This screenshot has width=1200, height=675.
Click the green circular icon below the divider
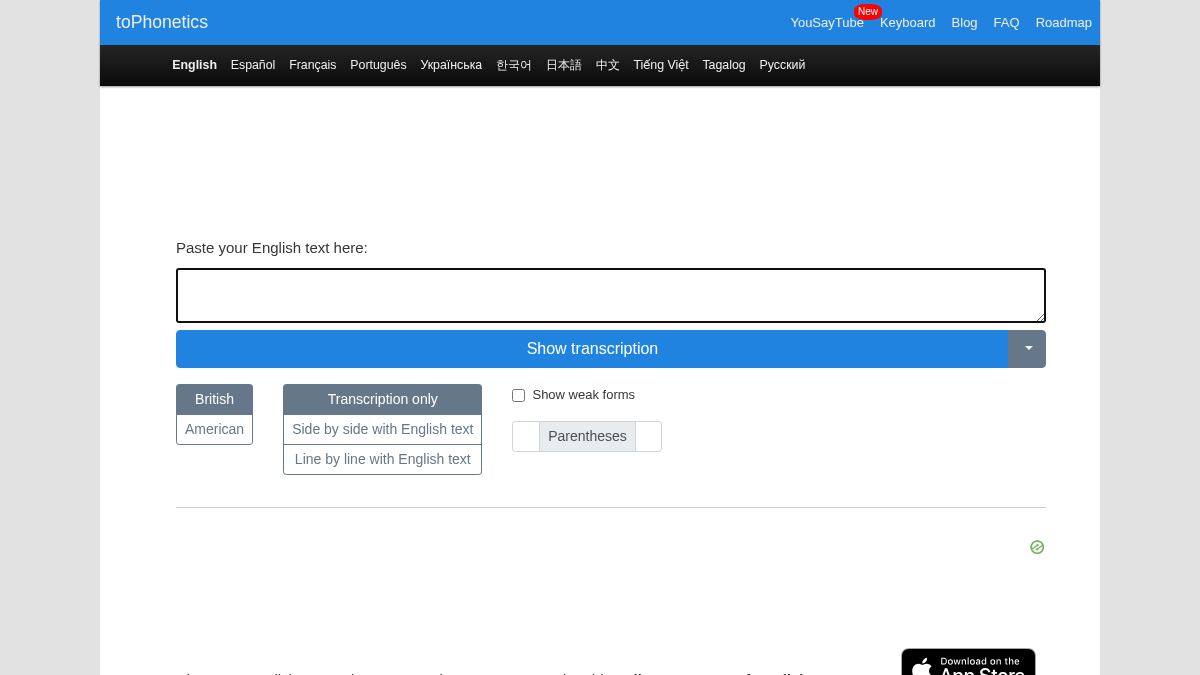1037,547
